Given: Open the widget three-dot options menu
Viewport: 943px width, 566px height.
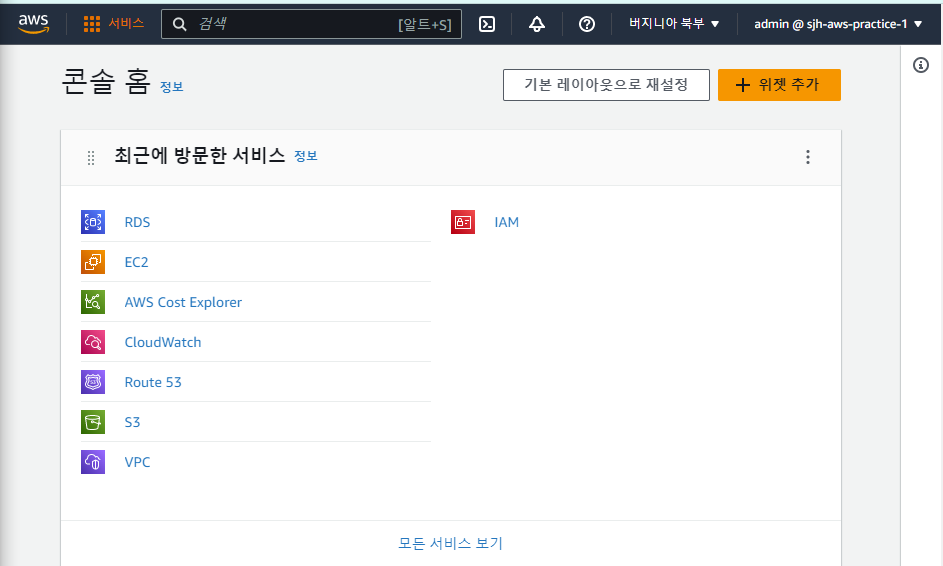Looking at the screenshot, I should (x=808, y=157).
